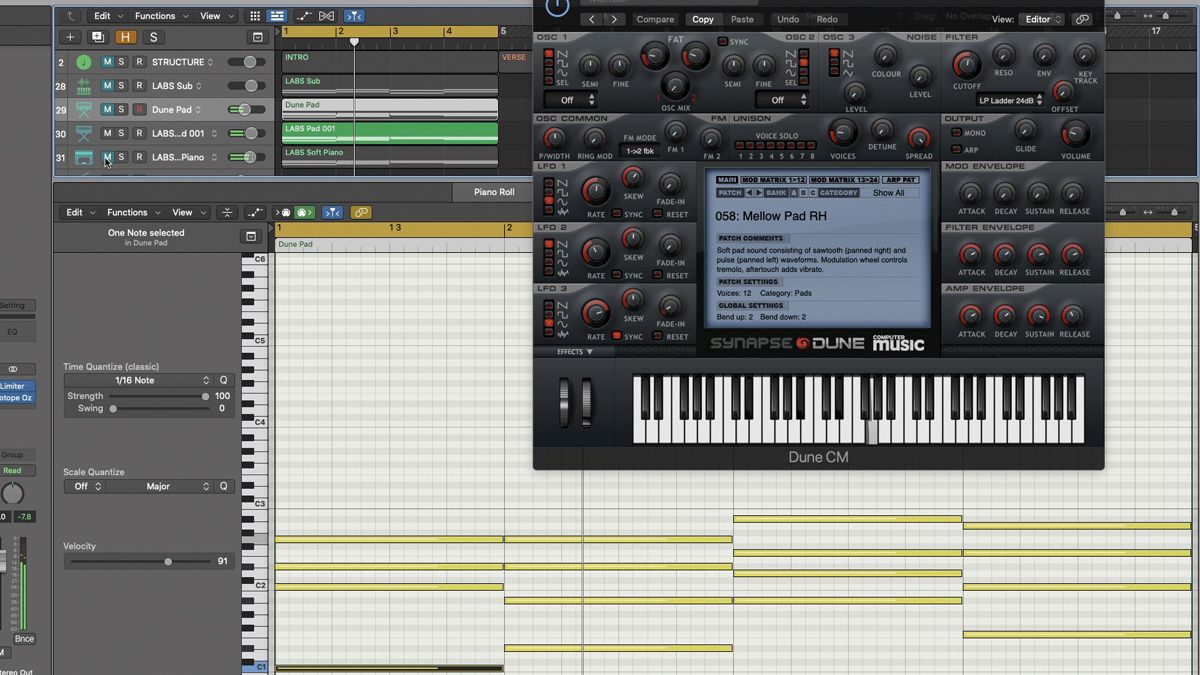Solo the LABS Sub track
The height and width of the screenshot is (675, 1200).
coord(122,85)
